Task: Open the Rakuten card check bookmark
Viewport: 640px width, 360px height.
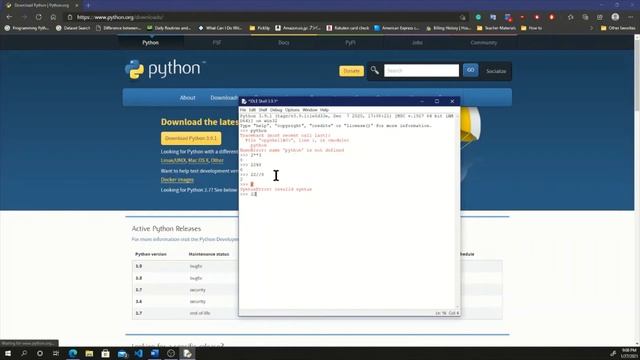Action: 348,28
